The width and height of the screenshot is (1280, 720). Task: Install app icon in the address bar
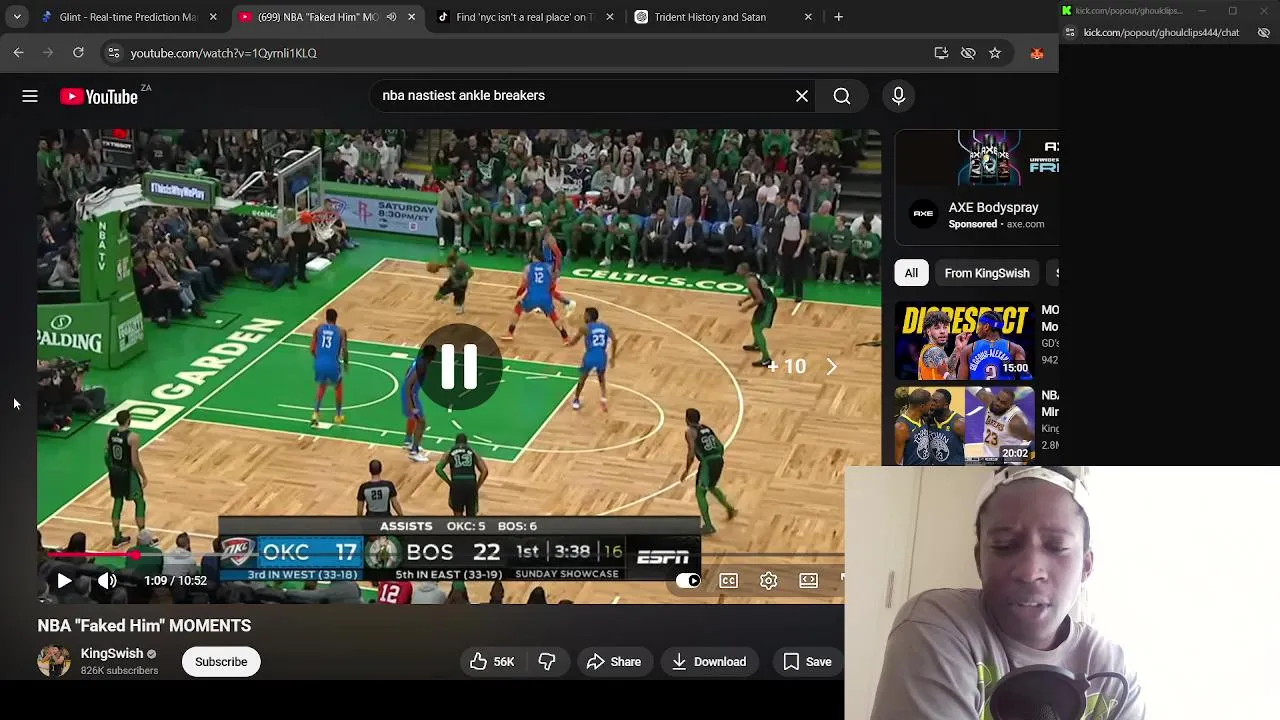(941, 53)
